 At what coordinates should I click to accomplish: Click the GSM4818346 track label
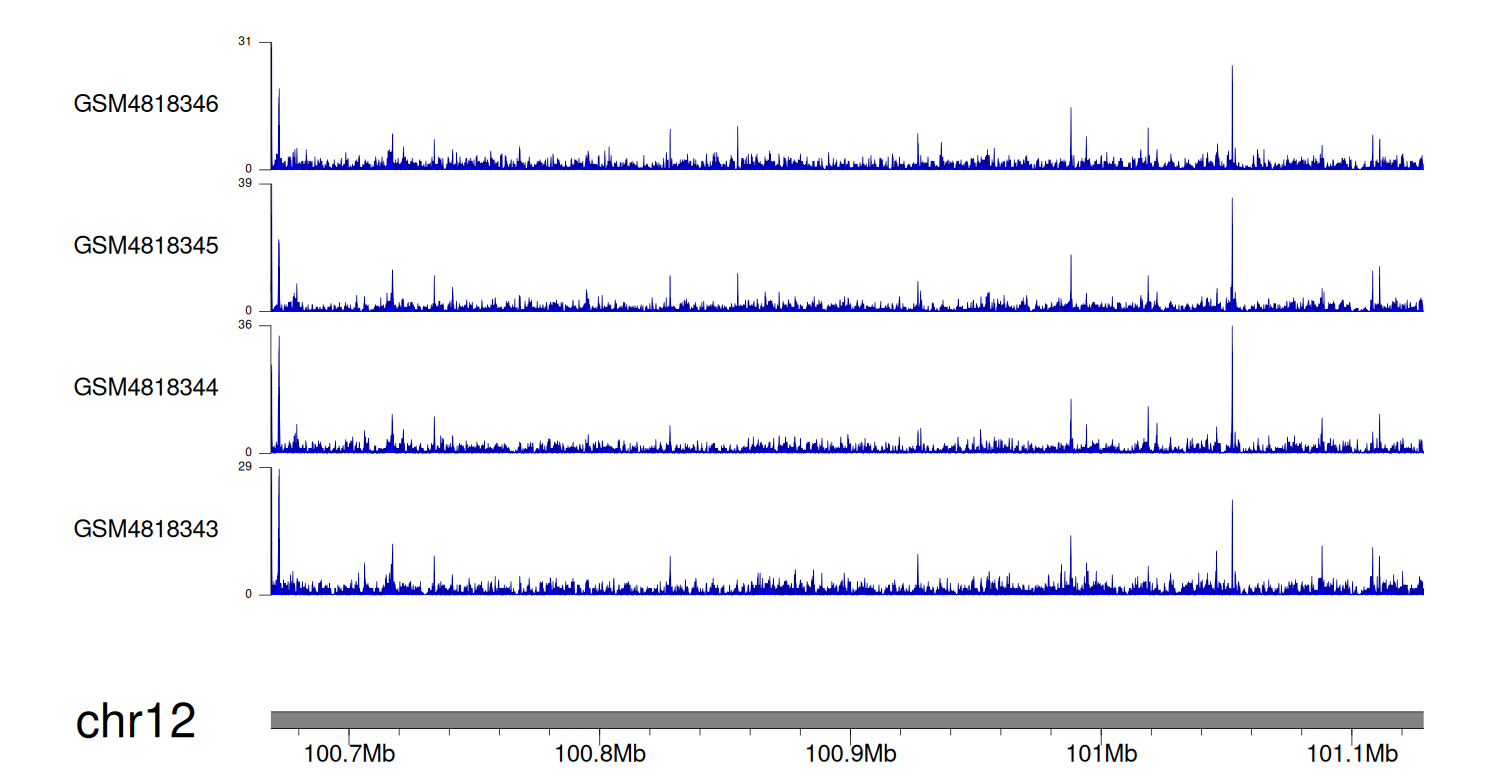[x=146, y=104]
